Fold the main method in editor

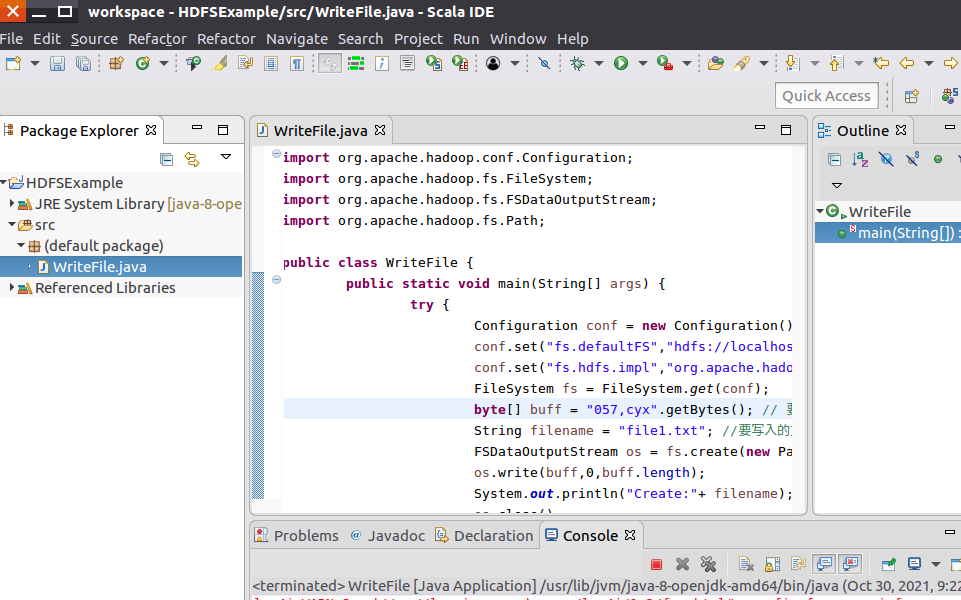tap(276, 279)
